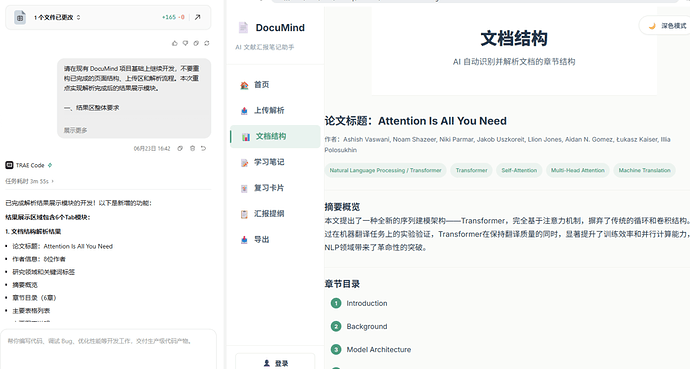Click the AI 文献汇报笔记助手 subtitle
690x369 pixels.
(264, 47)
